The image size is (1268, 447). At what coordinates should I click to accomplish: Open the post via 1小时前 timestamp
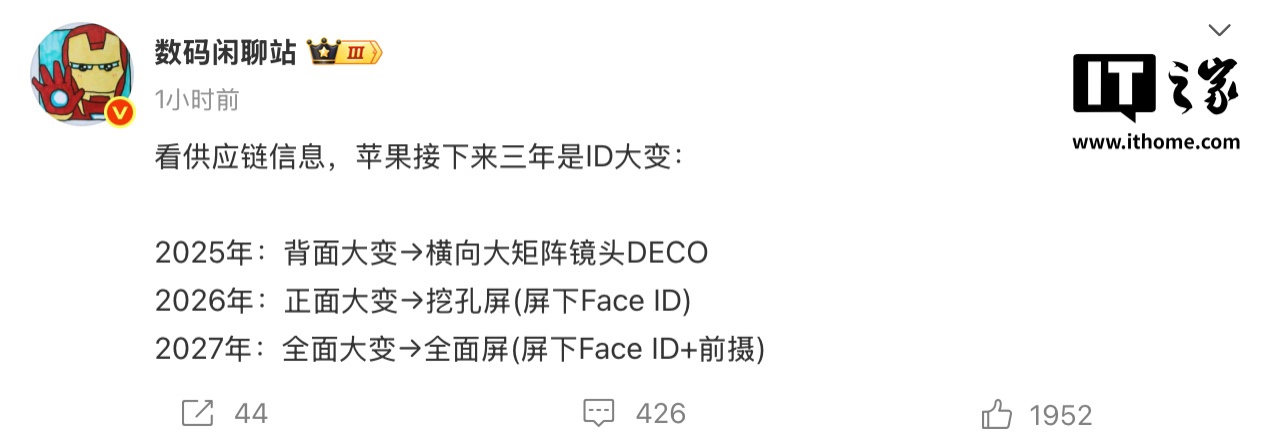[197, 99]
